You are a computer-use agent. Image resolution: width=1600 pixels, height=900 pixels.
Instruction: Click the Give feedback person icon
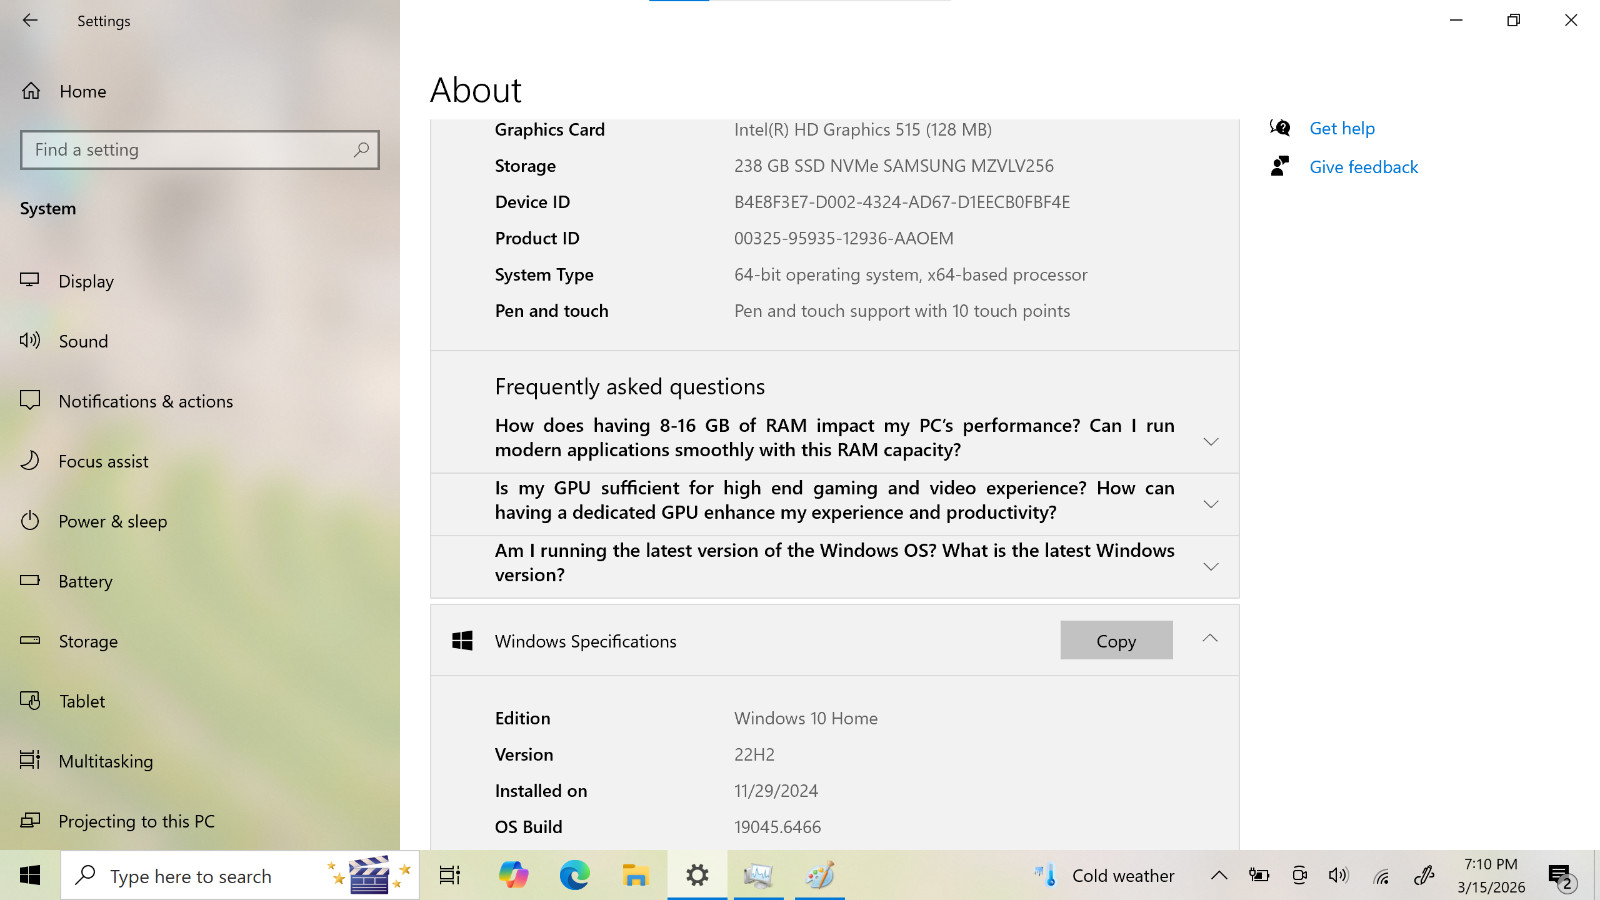point(1280,166)
